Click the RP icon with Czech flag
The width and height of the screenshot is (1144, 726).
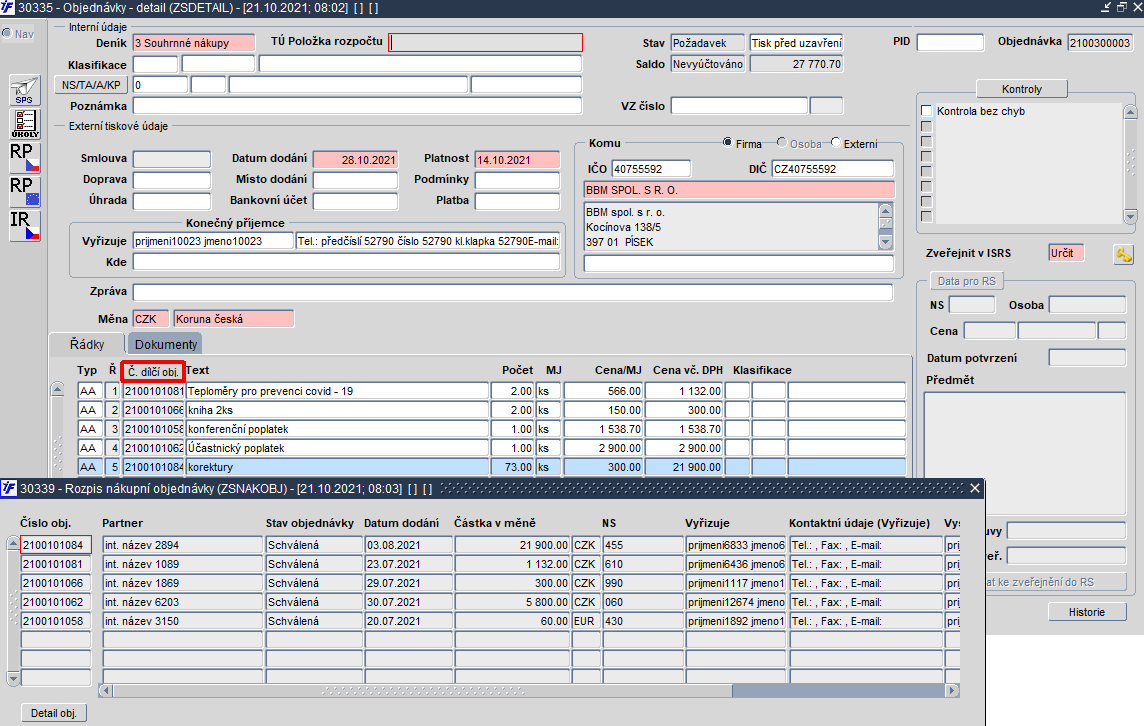point(24,157)
